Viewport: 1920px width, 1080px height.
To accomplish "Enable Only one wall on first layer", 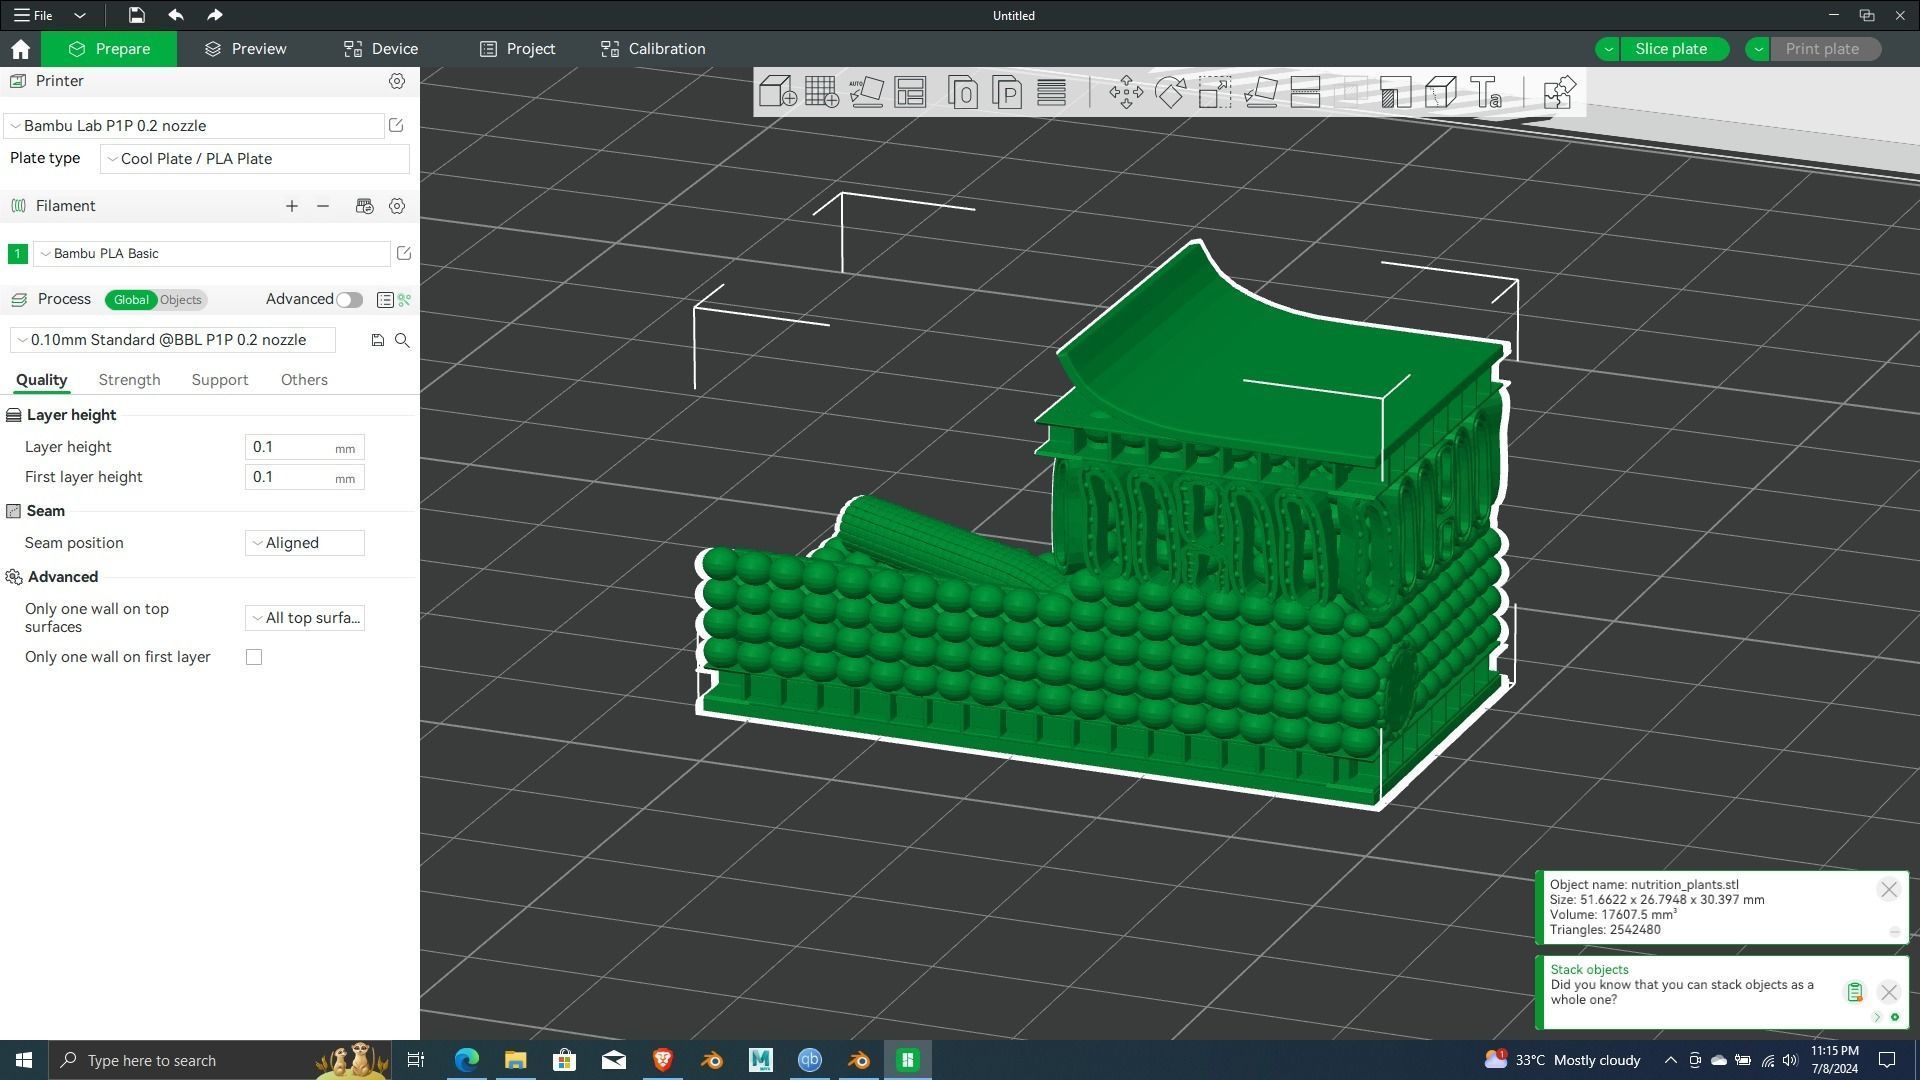I will pyautogui.click(x=254, y=657).
